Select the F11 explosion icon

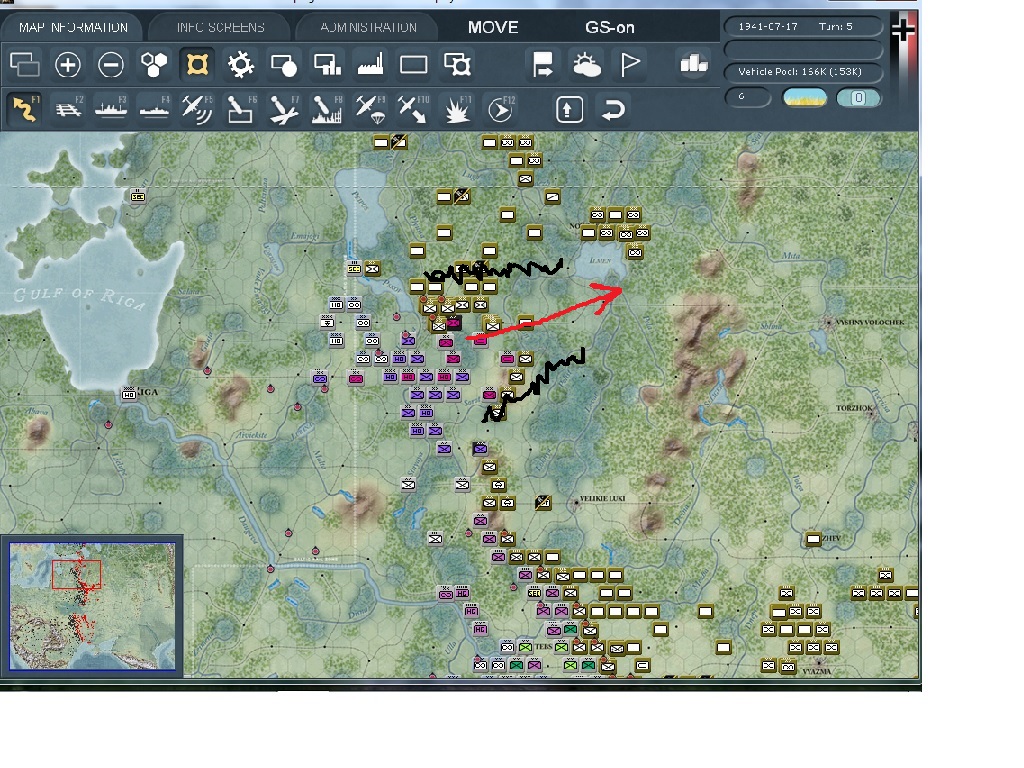457,108
